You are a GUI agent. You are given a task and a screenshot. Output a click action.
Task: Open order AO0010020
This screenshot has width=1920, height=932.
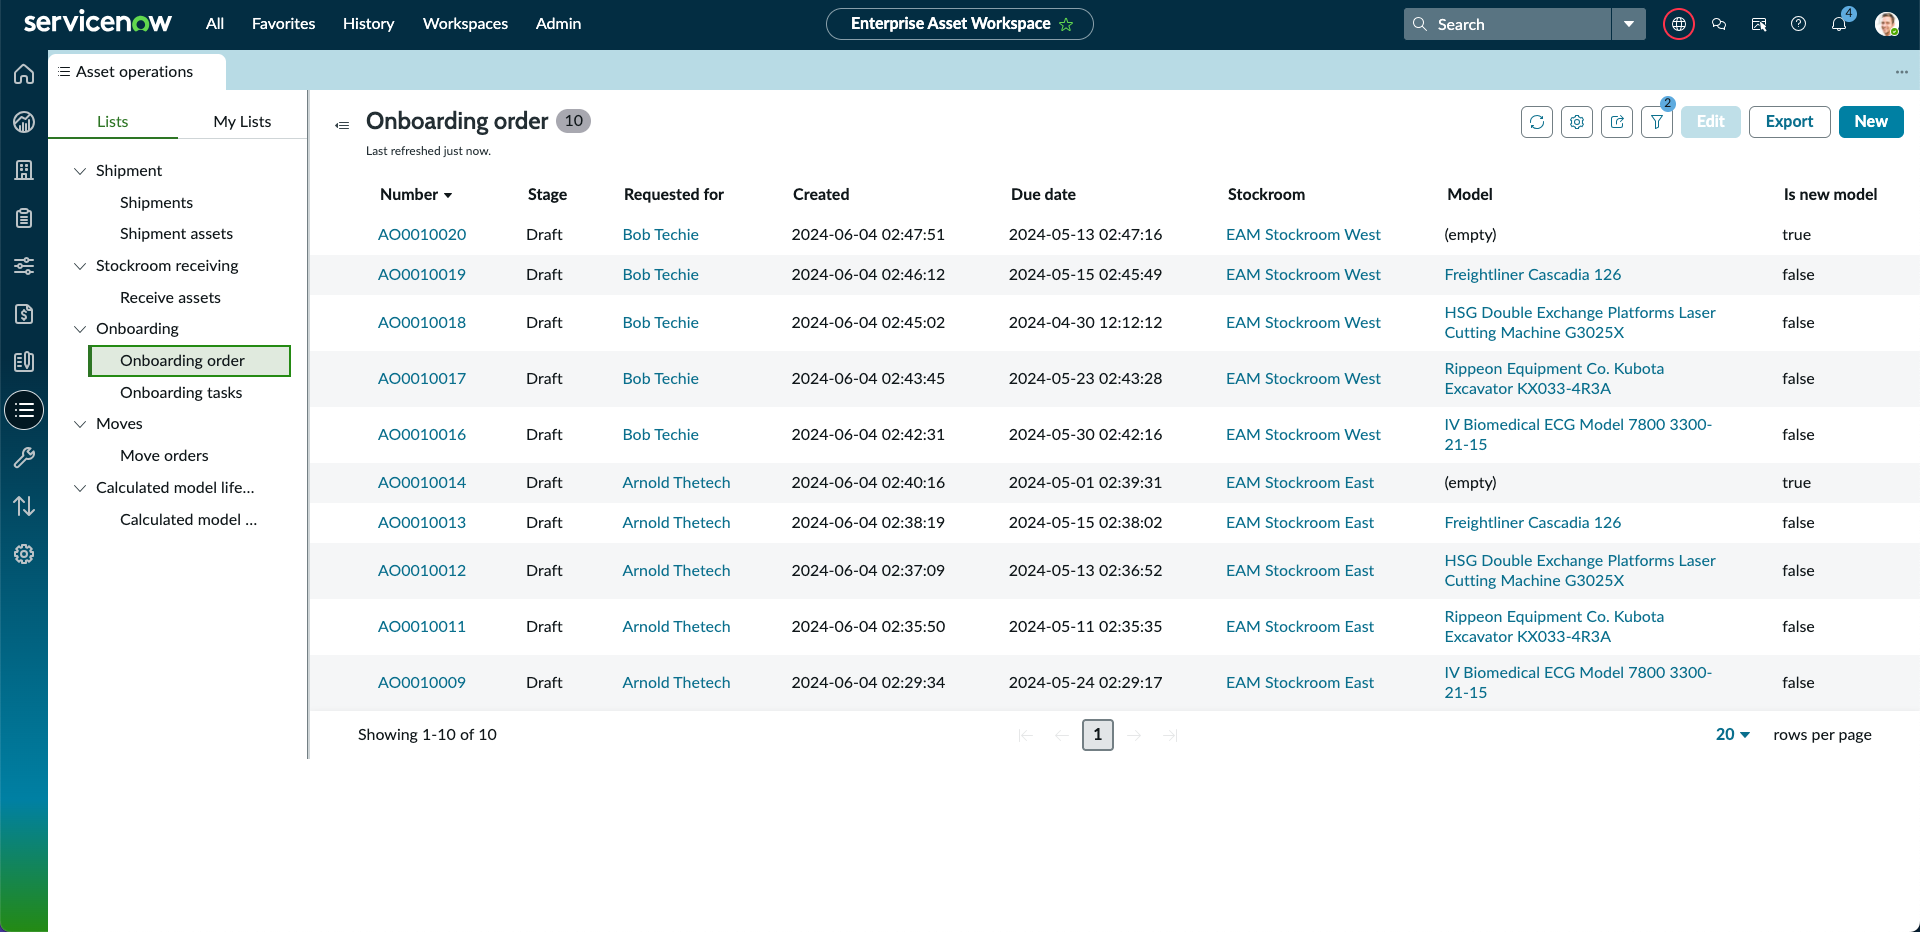(422, 235)
